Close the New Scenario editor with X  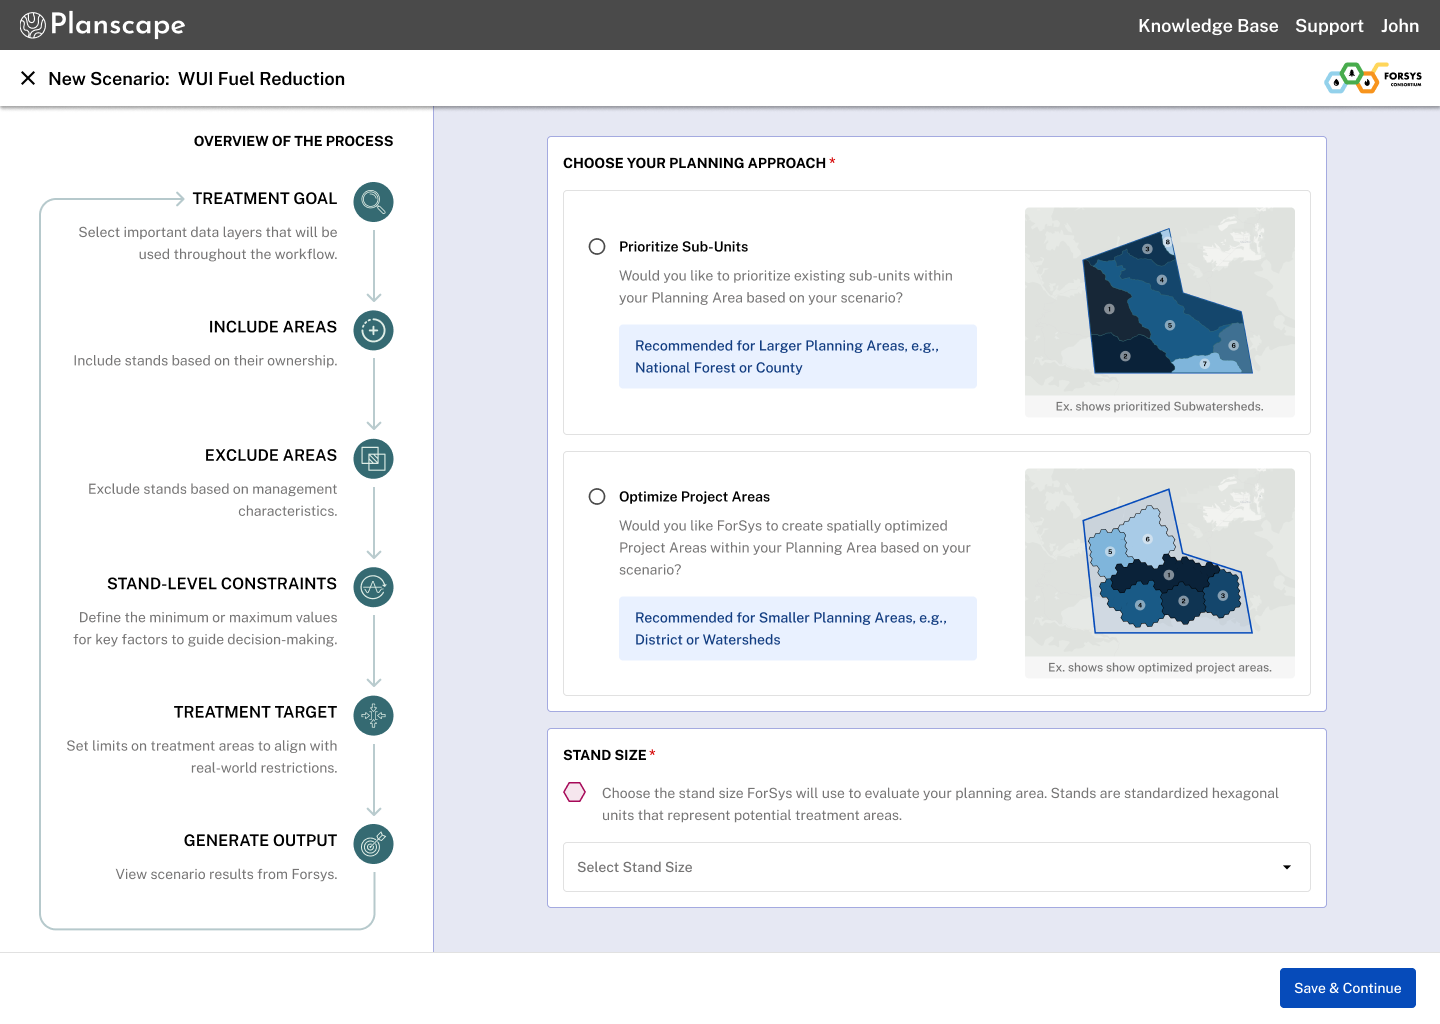point(28,78)
